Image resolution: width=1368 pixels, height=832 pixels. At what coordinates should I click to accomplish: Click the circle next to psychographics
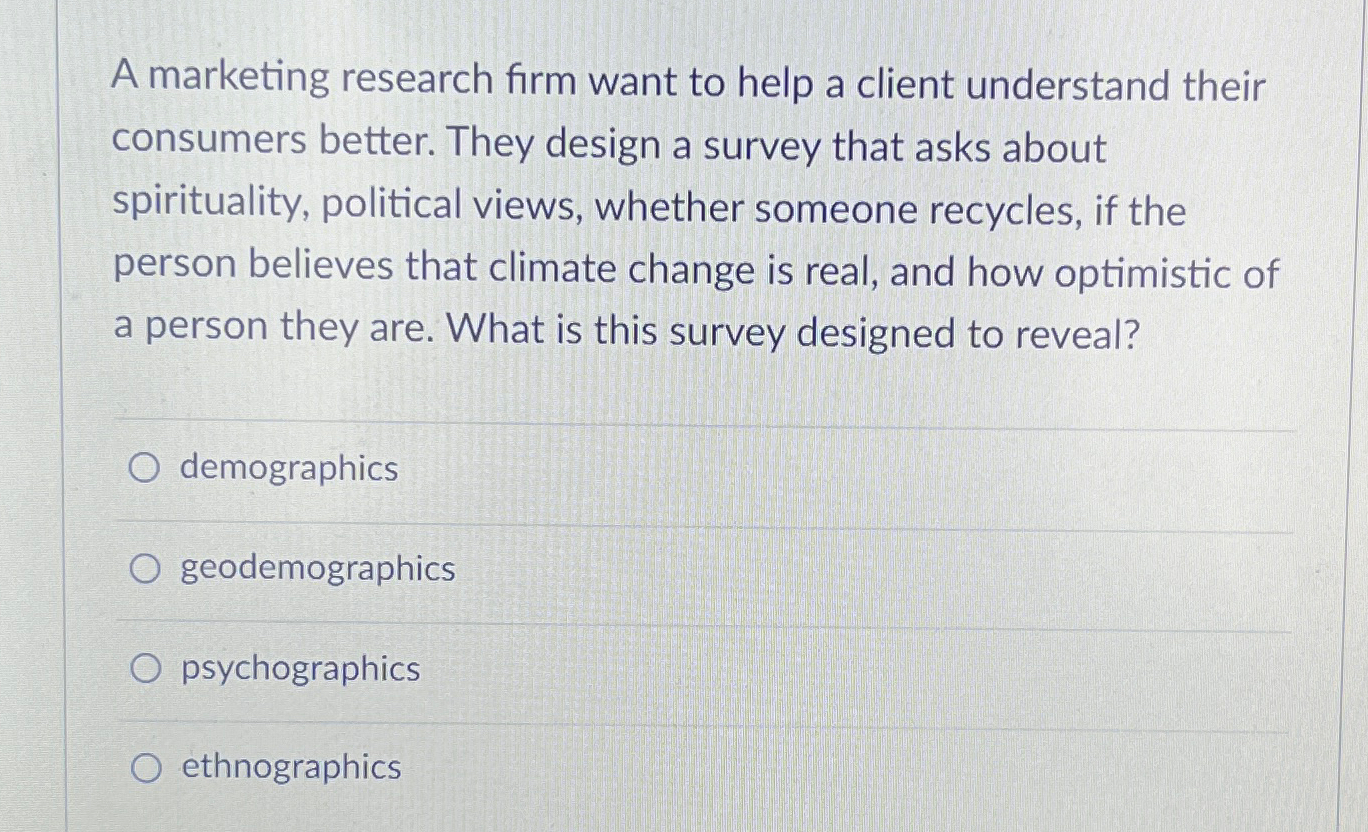click(146, 667)
